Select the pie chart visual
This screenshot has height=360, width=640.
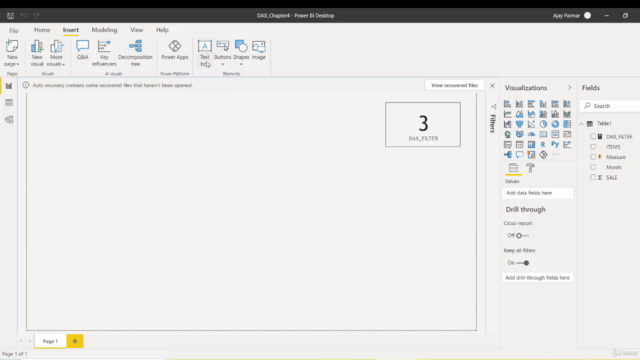(543, 124)
